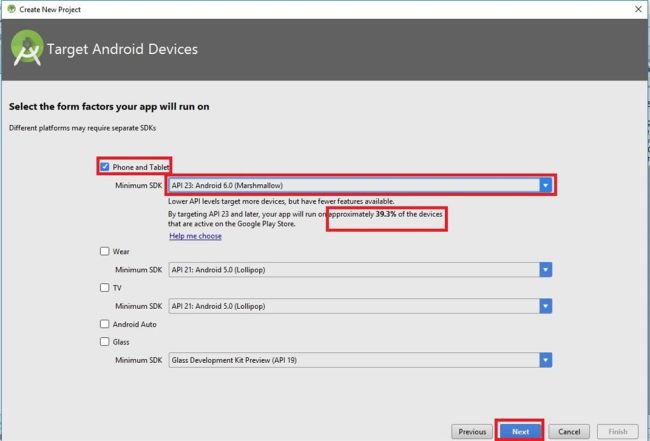Open the Help me choose link
This screenshot has width=650, height=441.
pyautogui.click(x=195, y=236)
